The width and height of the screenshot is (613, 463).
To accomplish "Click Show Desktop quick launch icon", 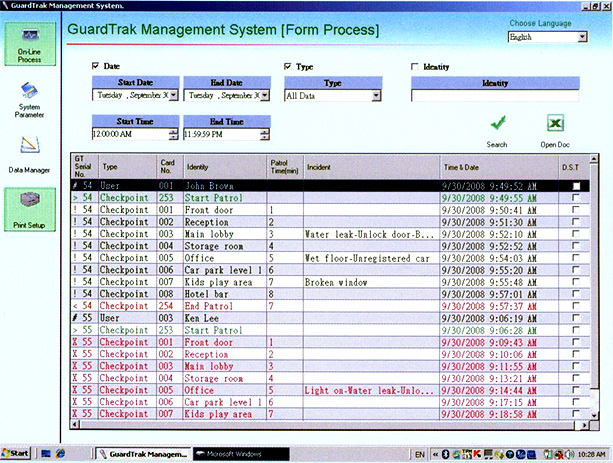I will point(46,454).
